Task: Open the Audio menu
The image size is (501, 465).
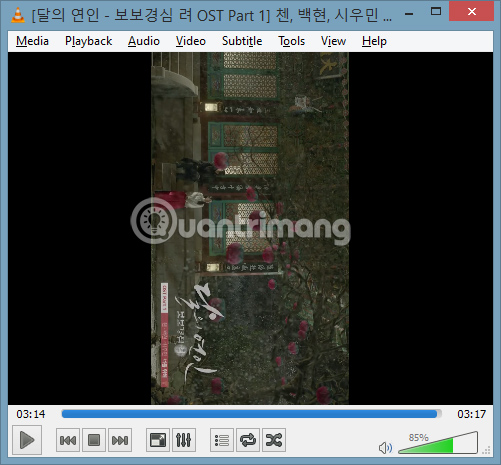Action: coord(144,41)
